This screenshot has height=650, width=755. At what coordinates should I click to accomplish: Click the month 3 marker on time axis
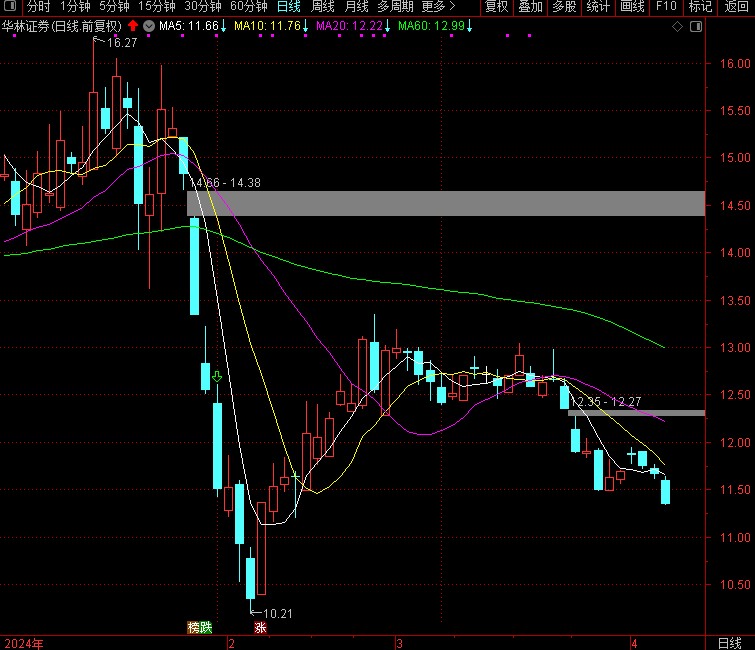pos(399,643)
